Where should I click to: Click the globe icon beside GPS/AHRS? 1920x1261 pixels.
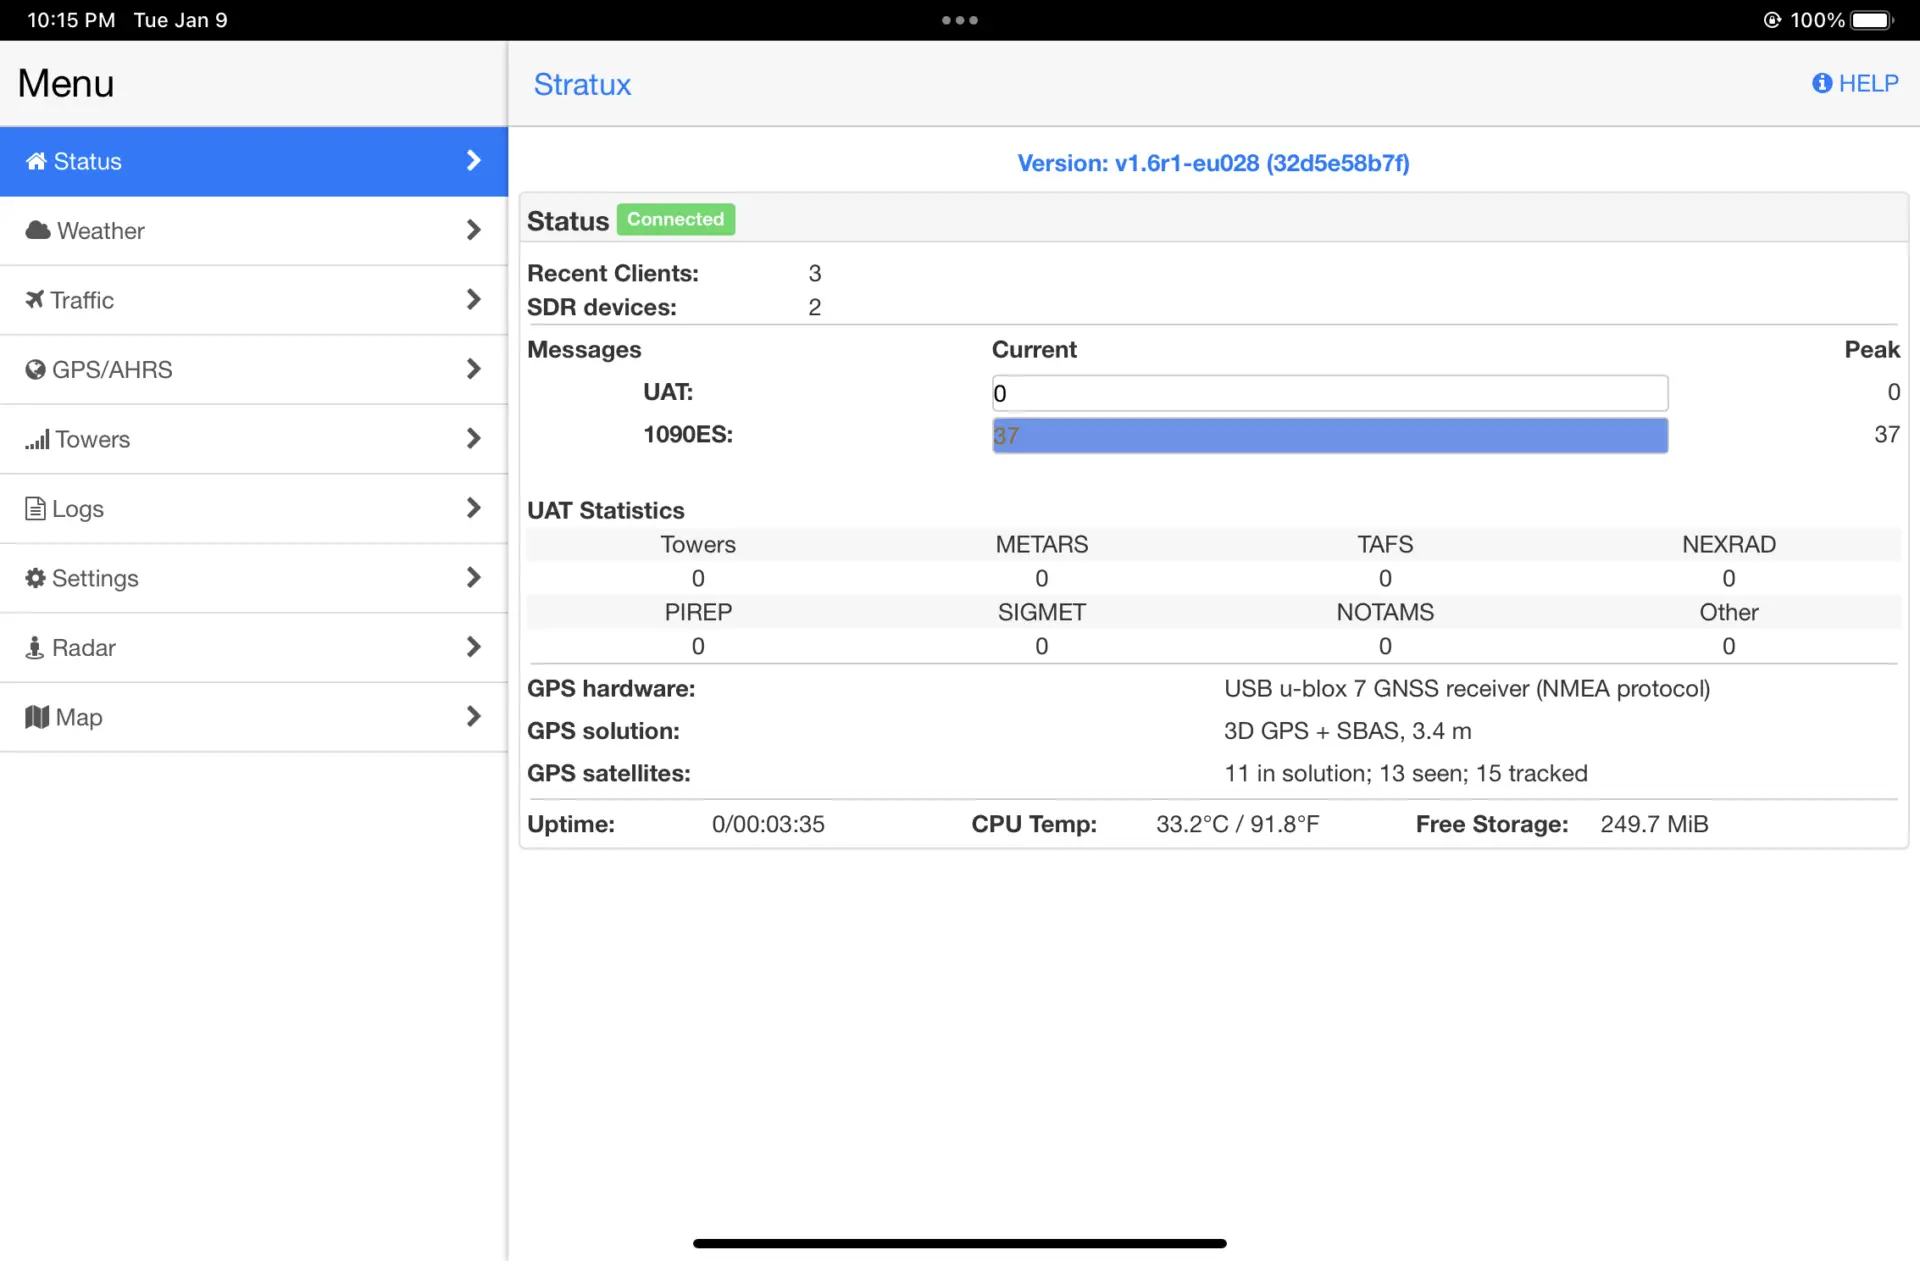[35, 369]
